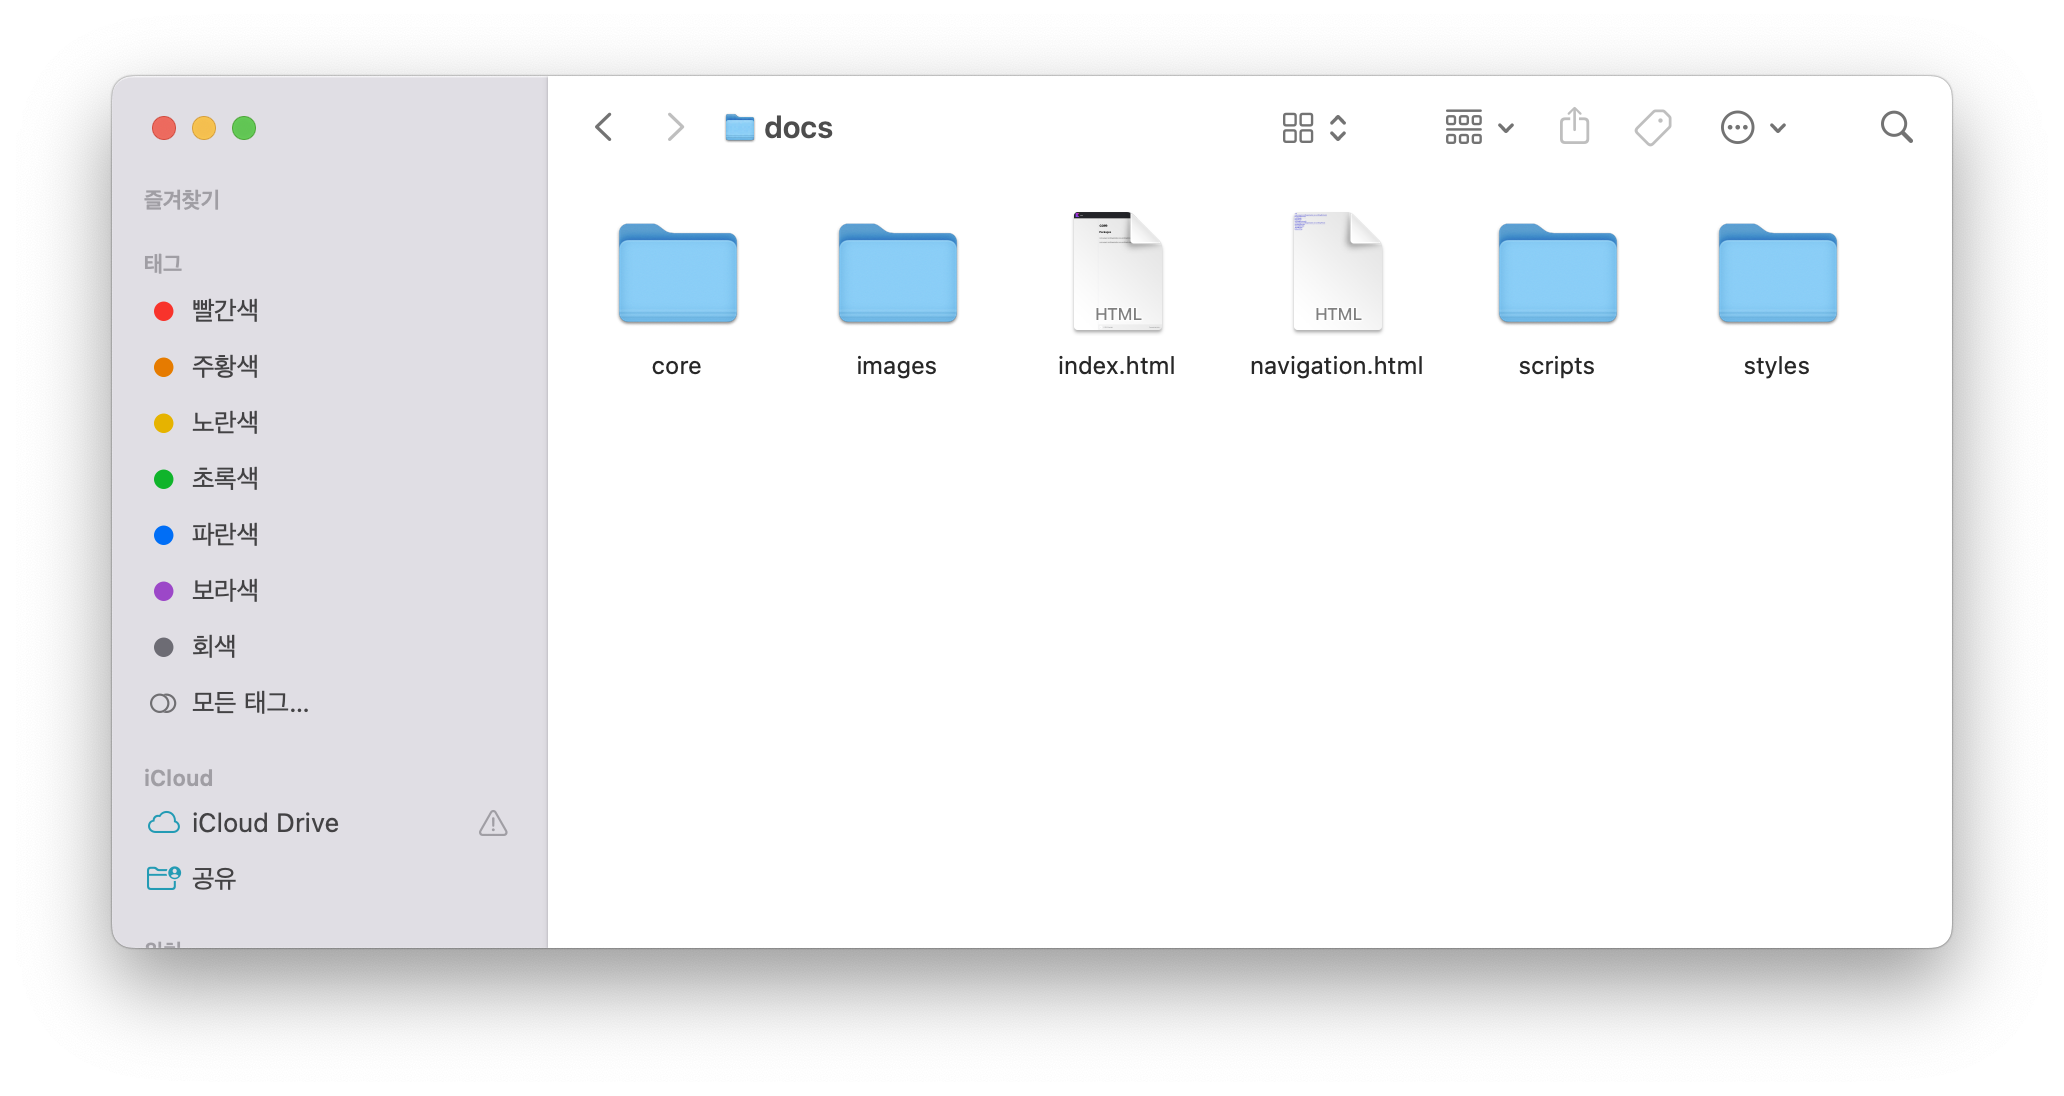Select the navigation.html file
This screenshot has height=1096, width=2064.
[1337, 272]
